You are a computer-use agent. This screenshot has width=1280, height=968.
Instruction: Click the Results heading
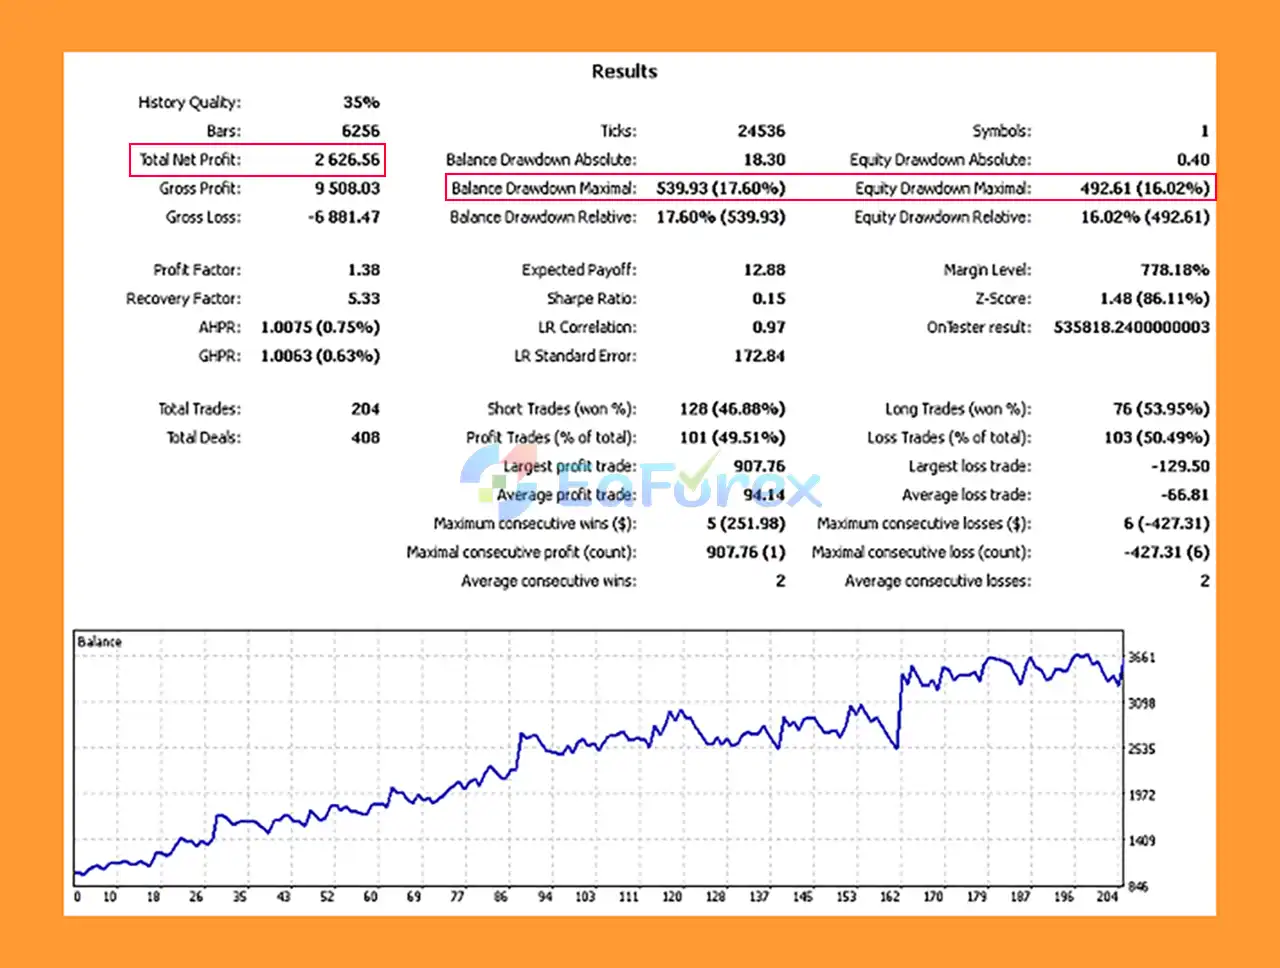(624, 72)
